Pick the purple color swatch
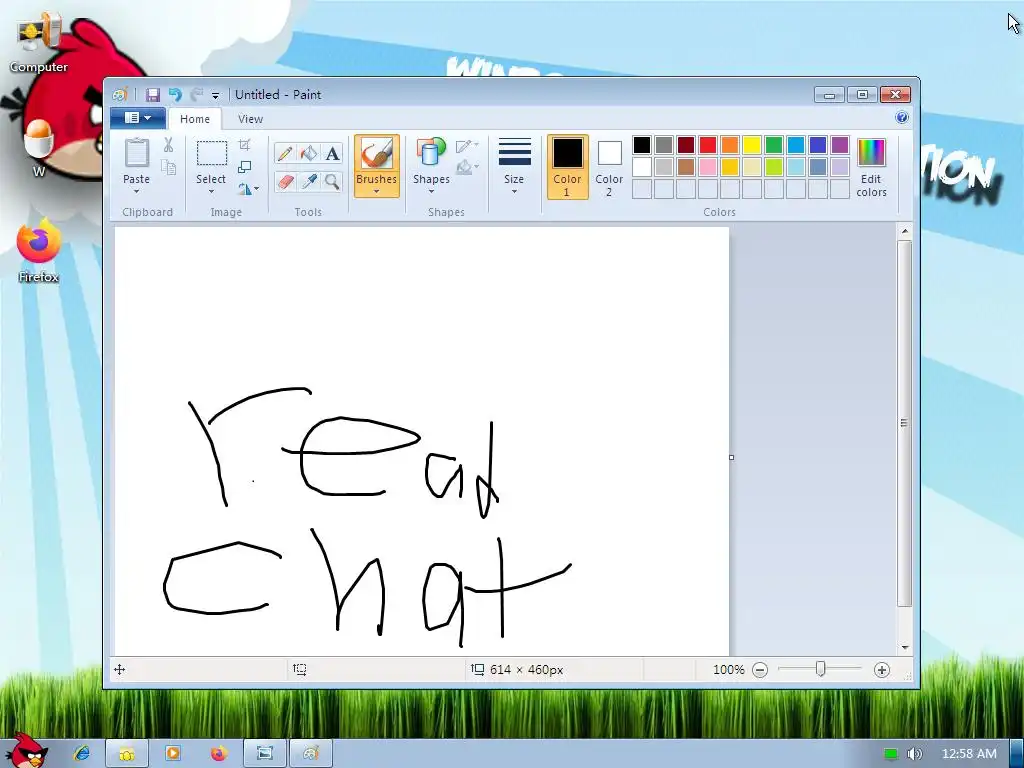 [840, 145]
